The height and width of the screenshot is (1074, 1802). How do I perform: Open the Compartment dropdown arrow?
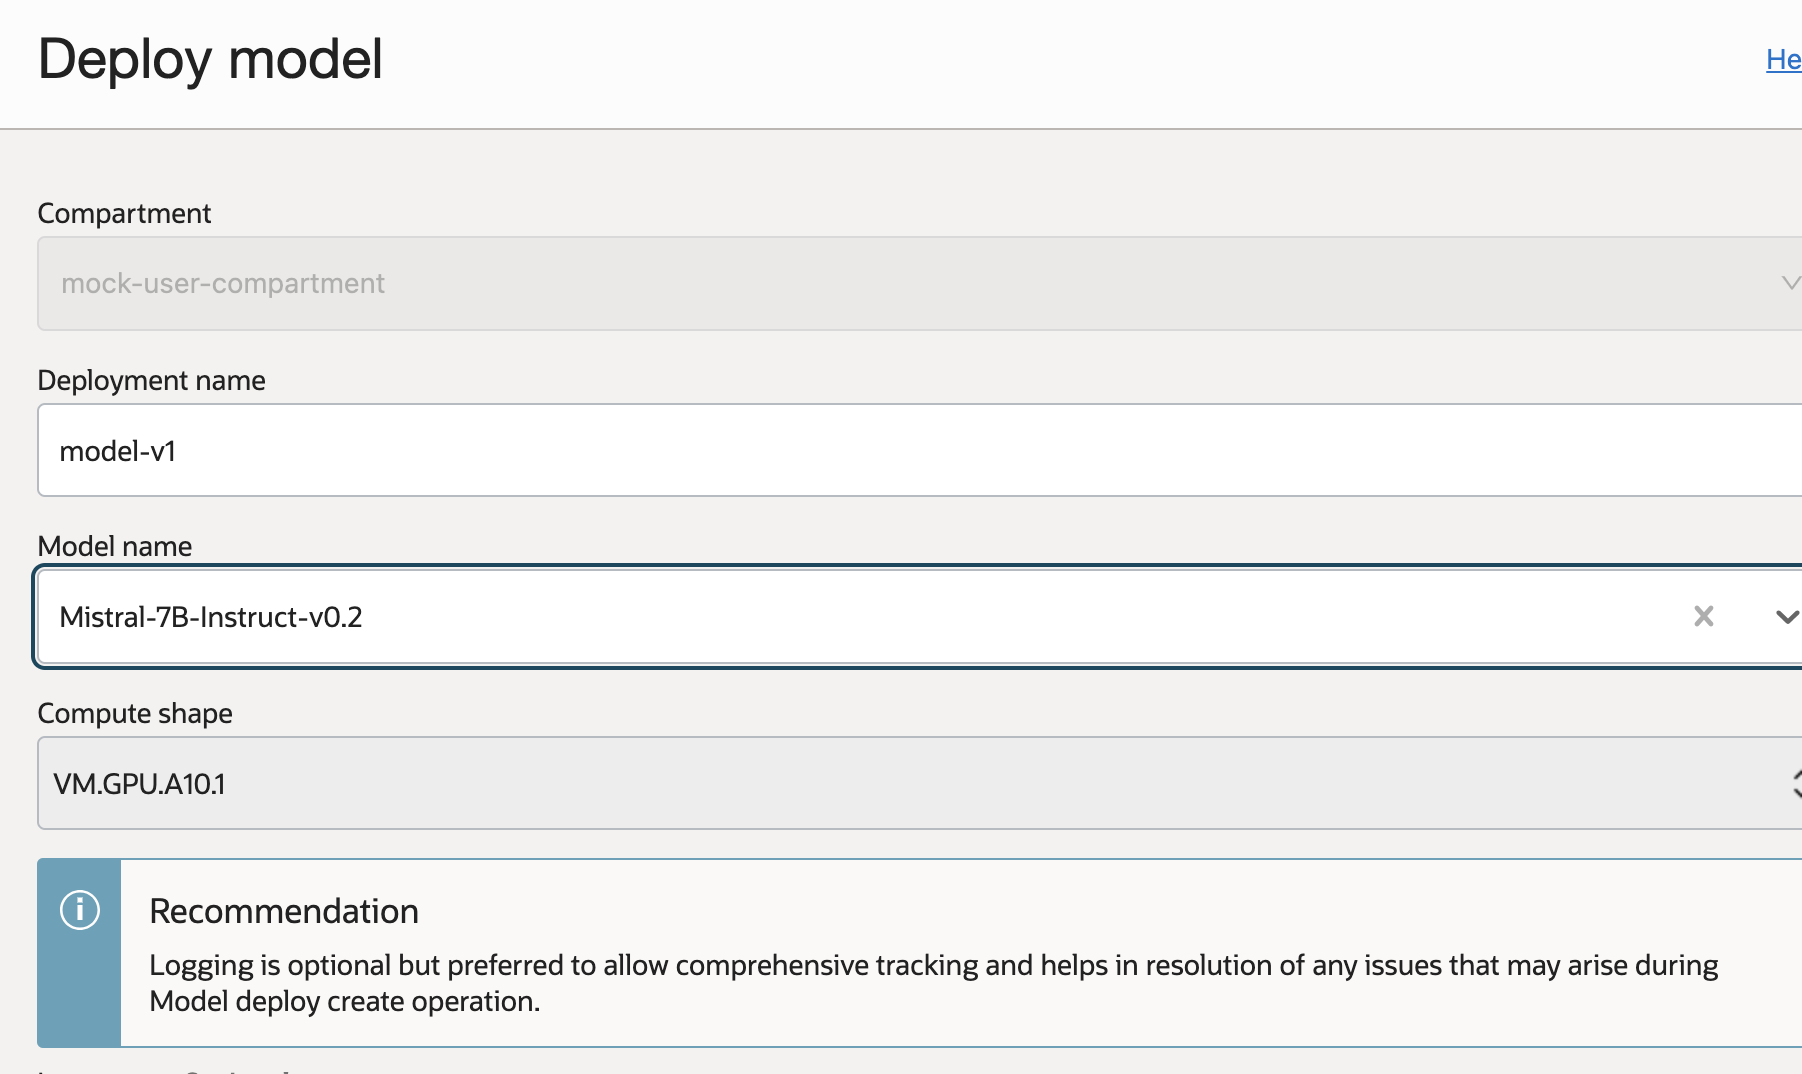[1790, 283]
